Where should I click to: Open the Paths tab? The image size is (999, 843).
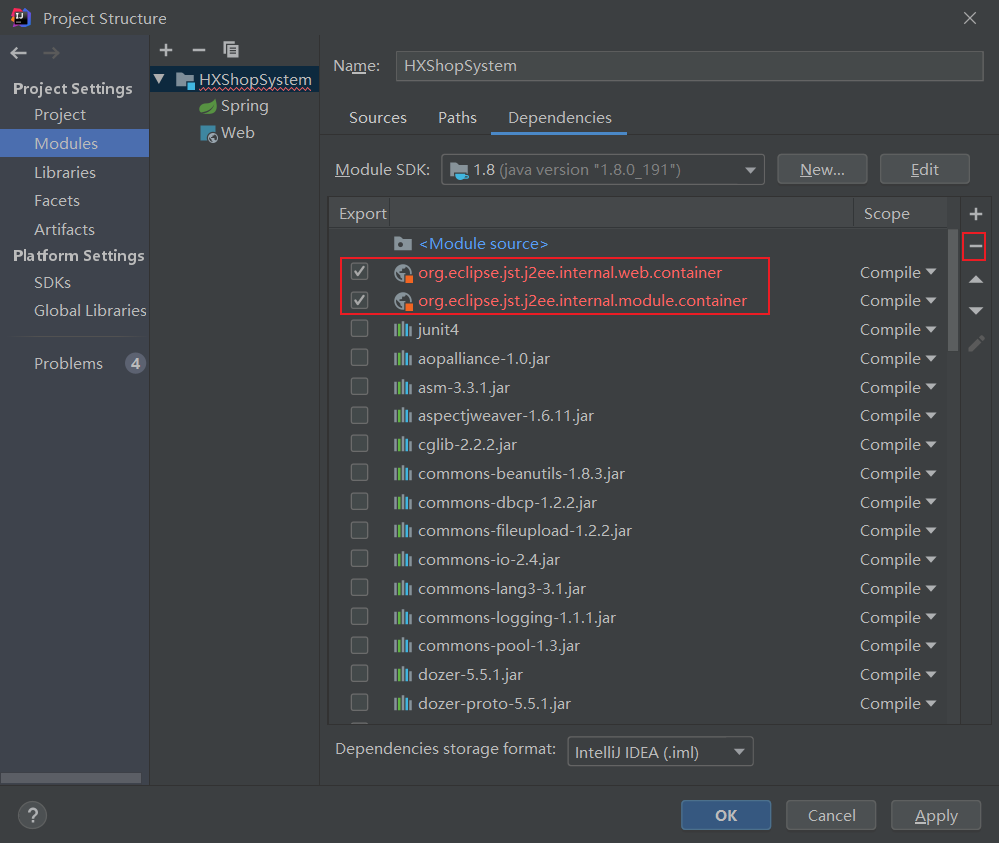[457, 118]
